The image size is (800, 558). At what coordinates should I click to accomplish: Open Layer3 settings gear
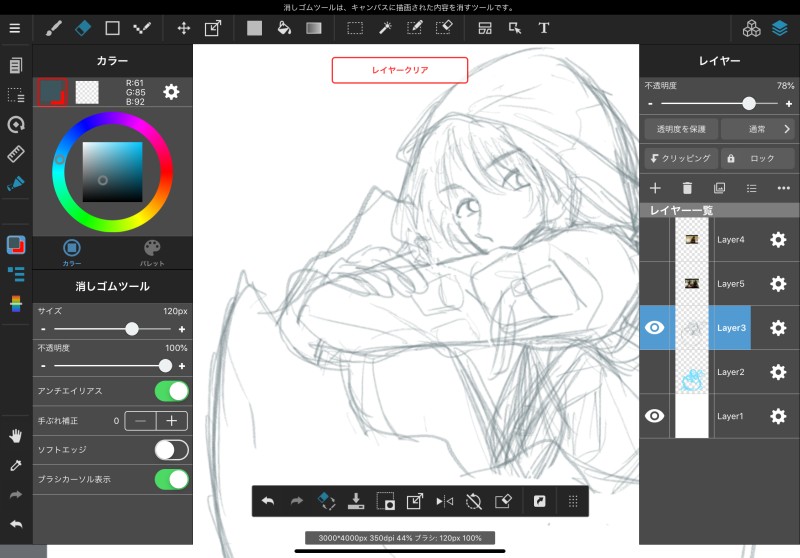[778, 327]
